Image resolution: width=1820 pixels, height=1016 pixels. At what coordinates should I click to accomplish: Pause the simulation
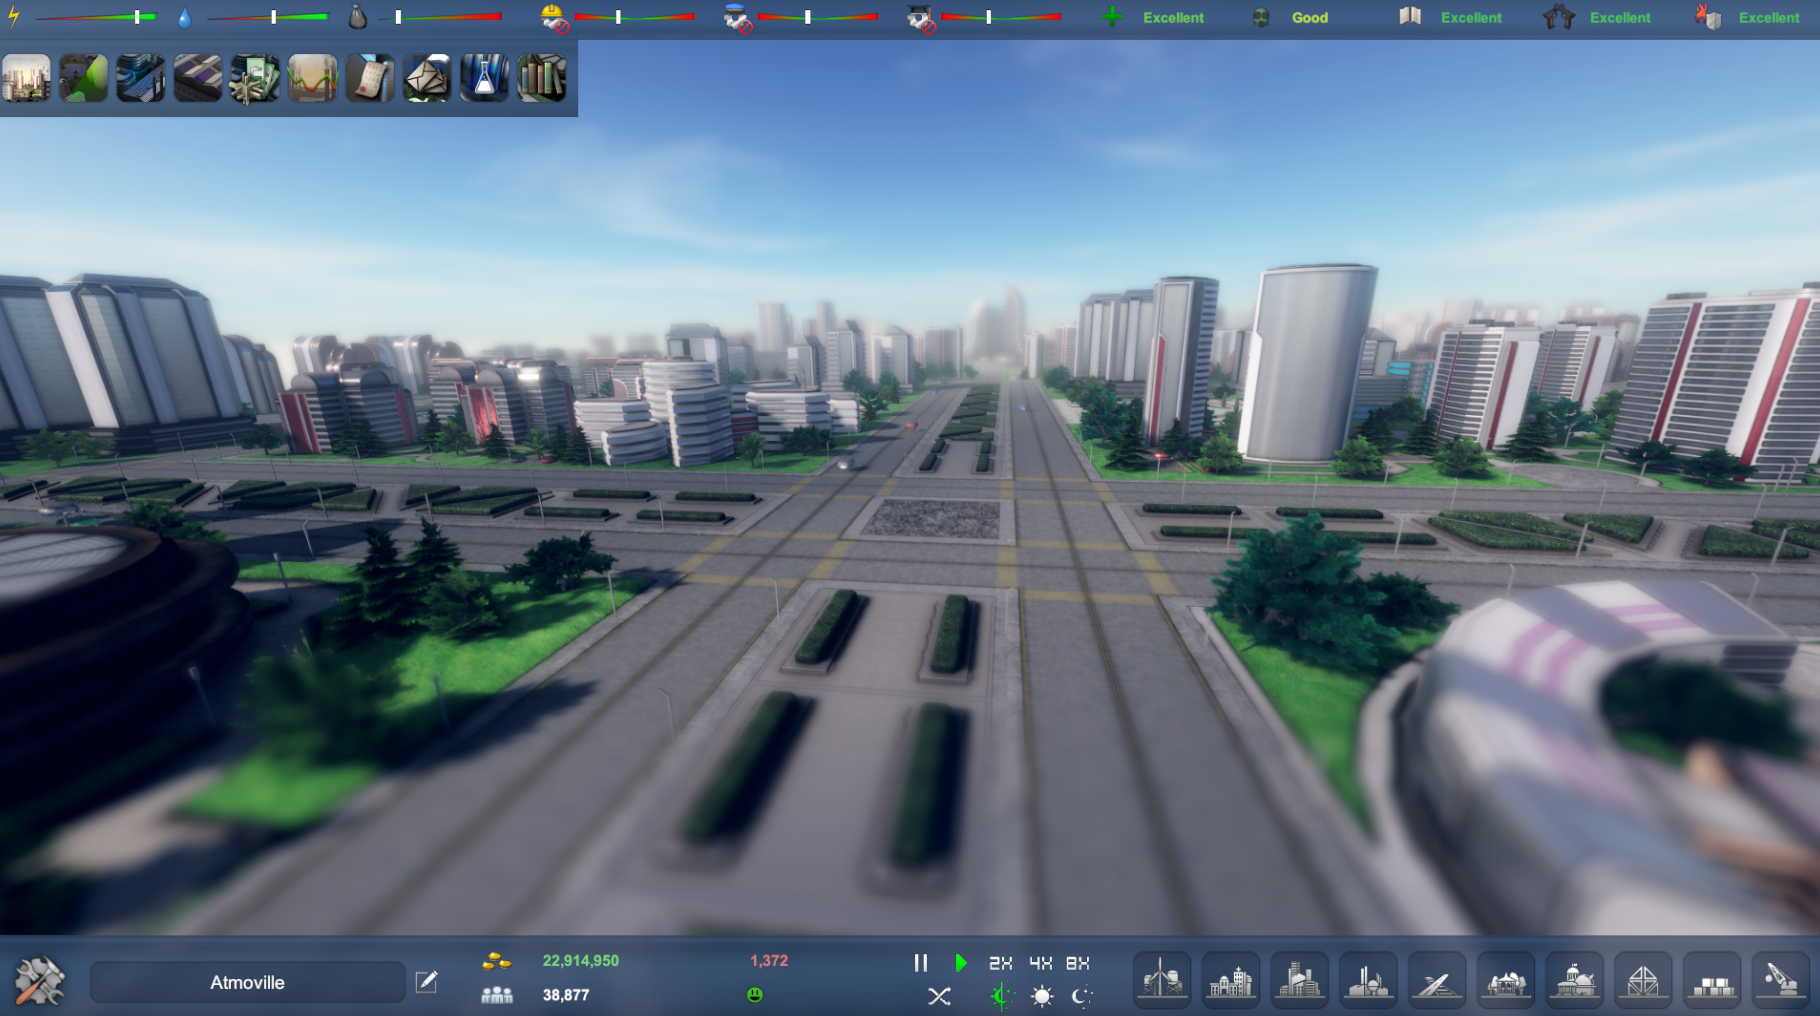(921, 963)
